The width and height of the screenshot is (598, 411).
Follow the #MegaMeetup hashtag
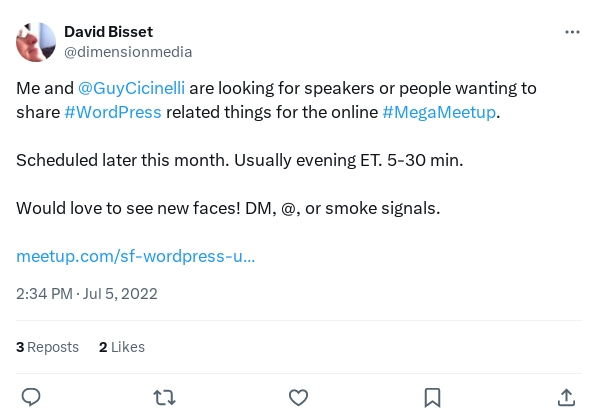pyautogui.click(x=439, y=112)
